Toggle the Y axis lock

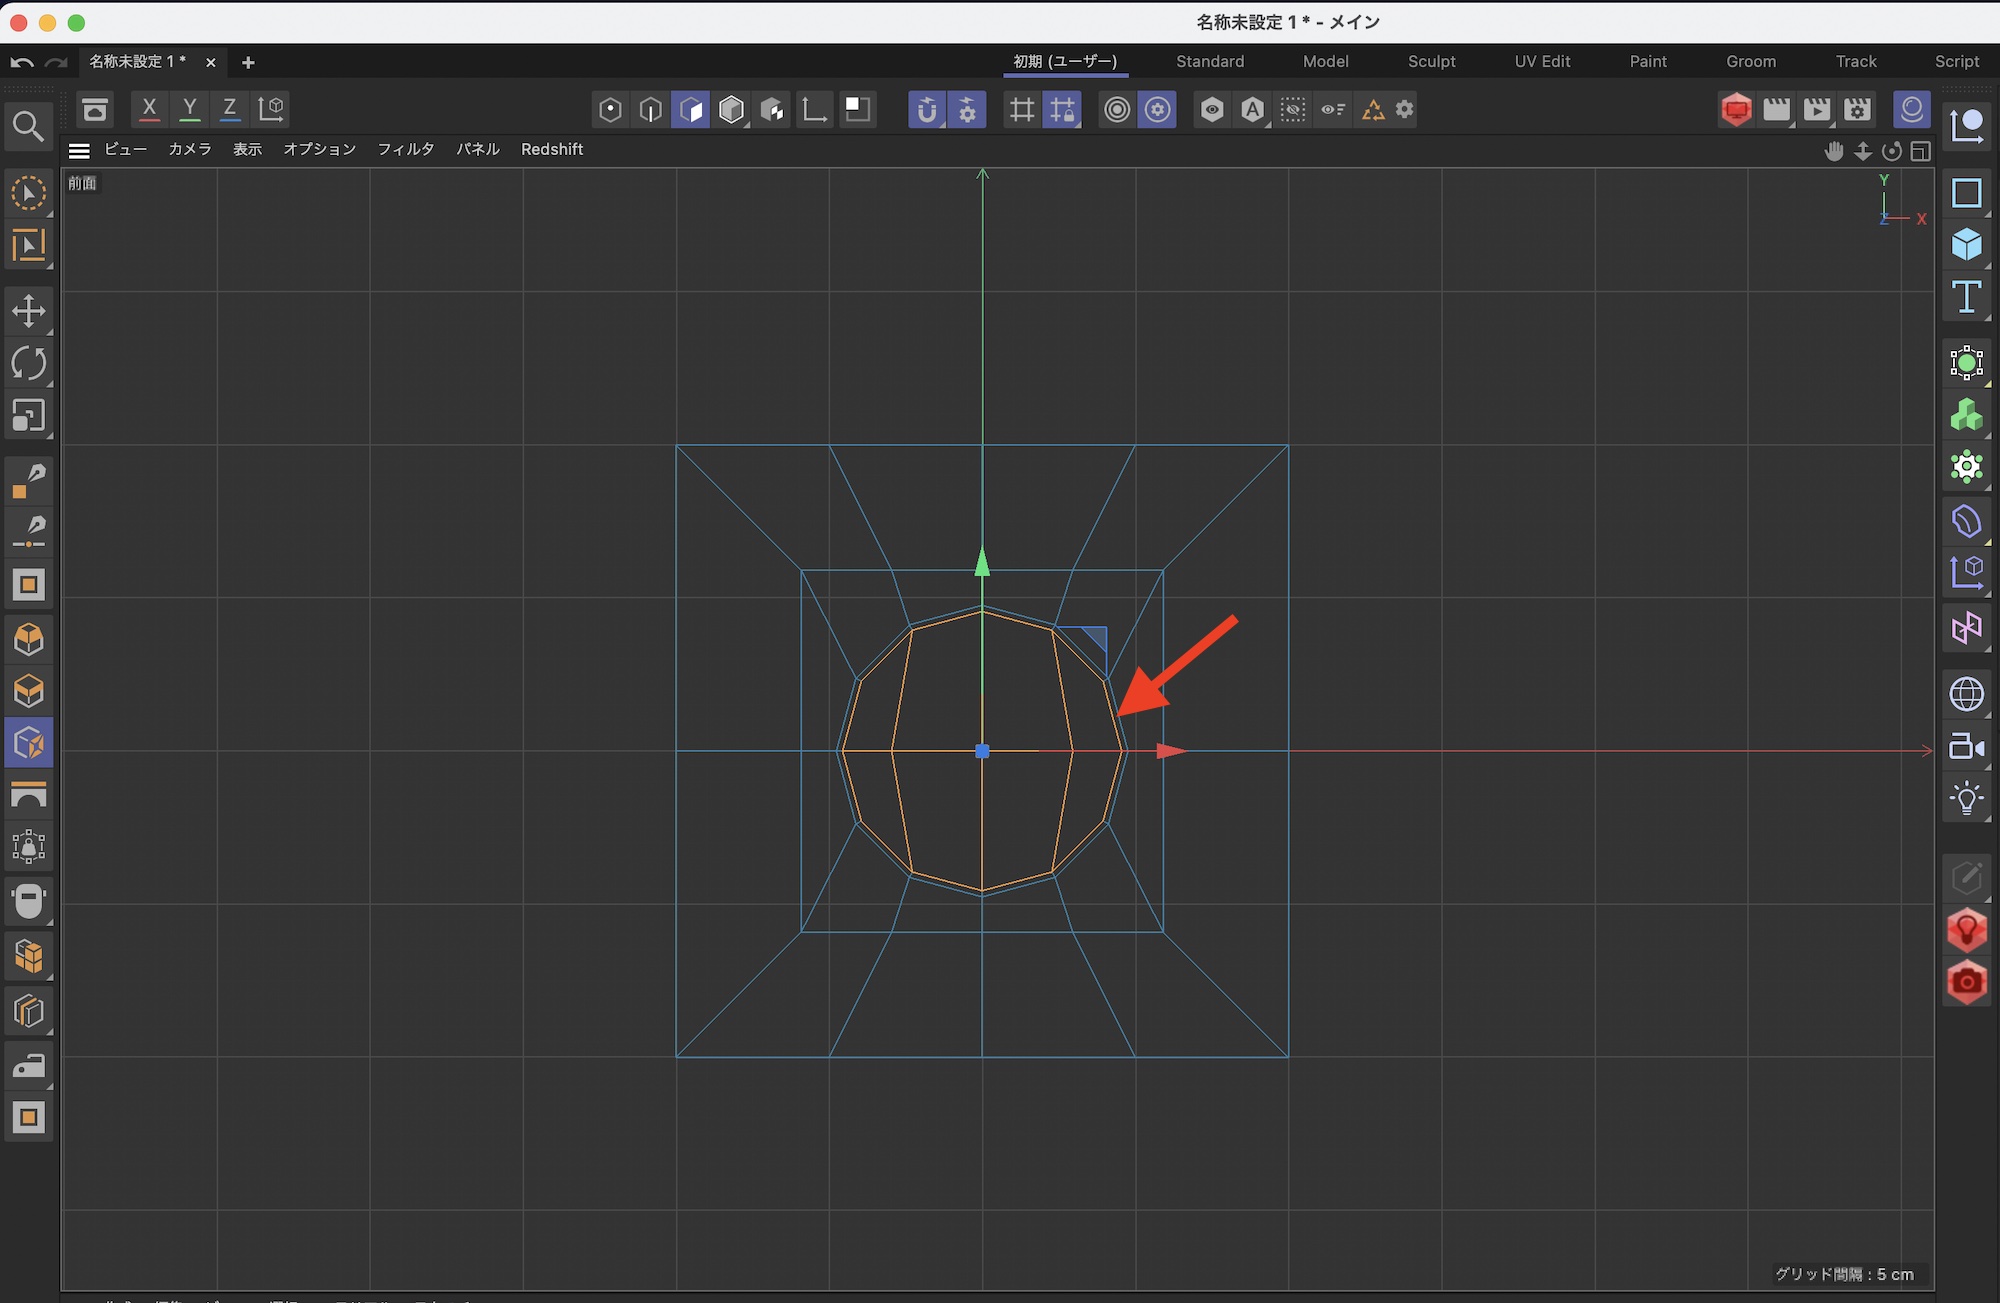point(189,108)
